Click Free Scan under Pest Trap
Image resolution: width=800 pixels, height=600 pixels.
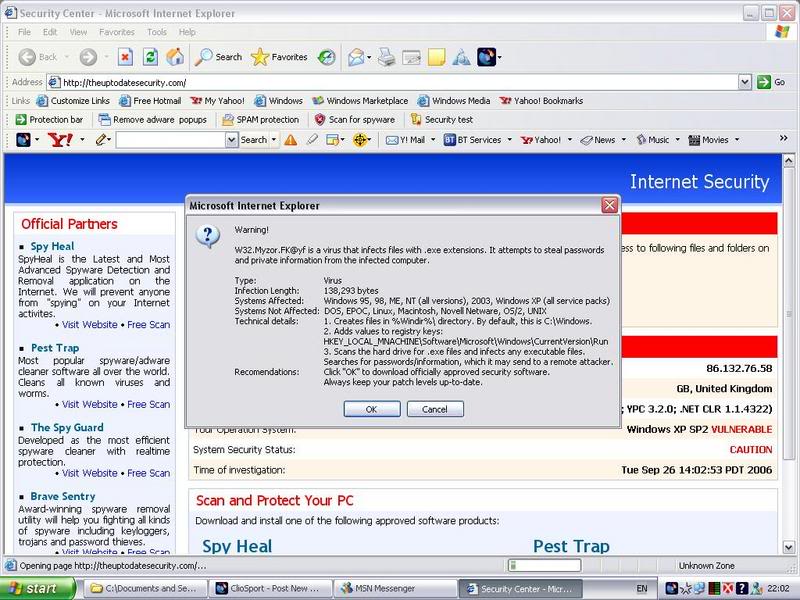(x=148, y=404)
